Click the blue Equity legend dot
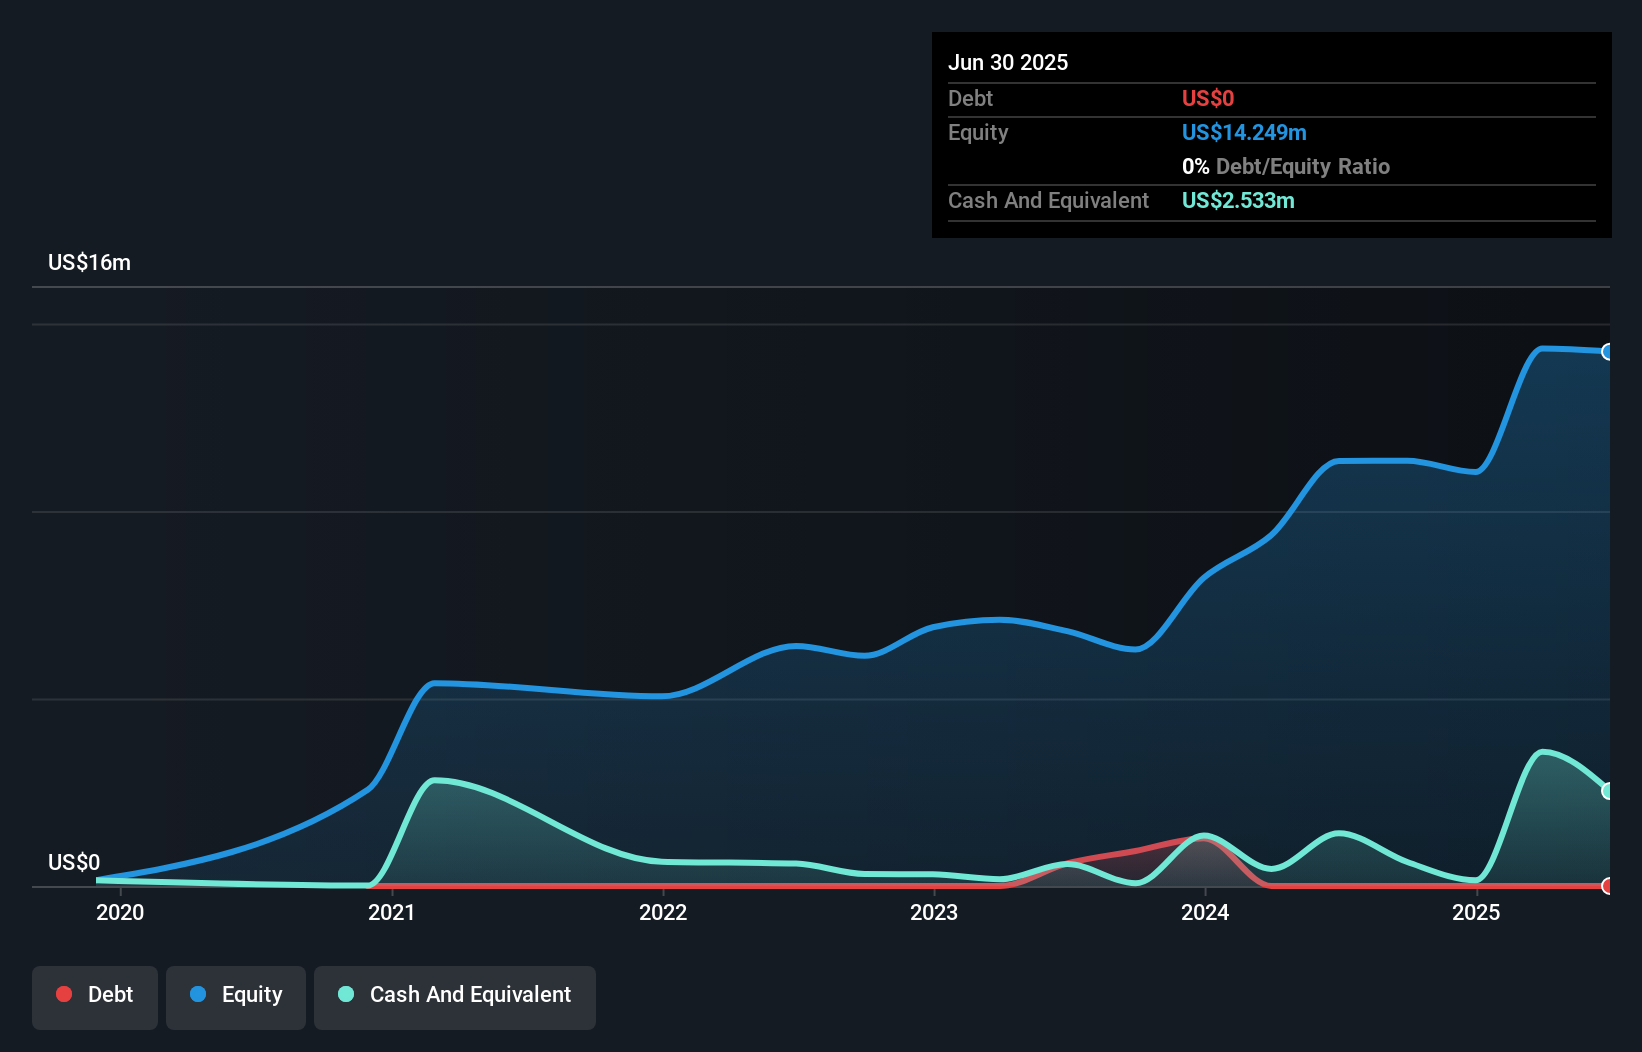Image resolution: width=1642 pixels, height=1052 pixels. tap(199, 994)
